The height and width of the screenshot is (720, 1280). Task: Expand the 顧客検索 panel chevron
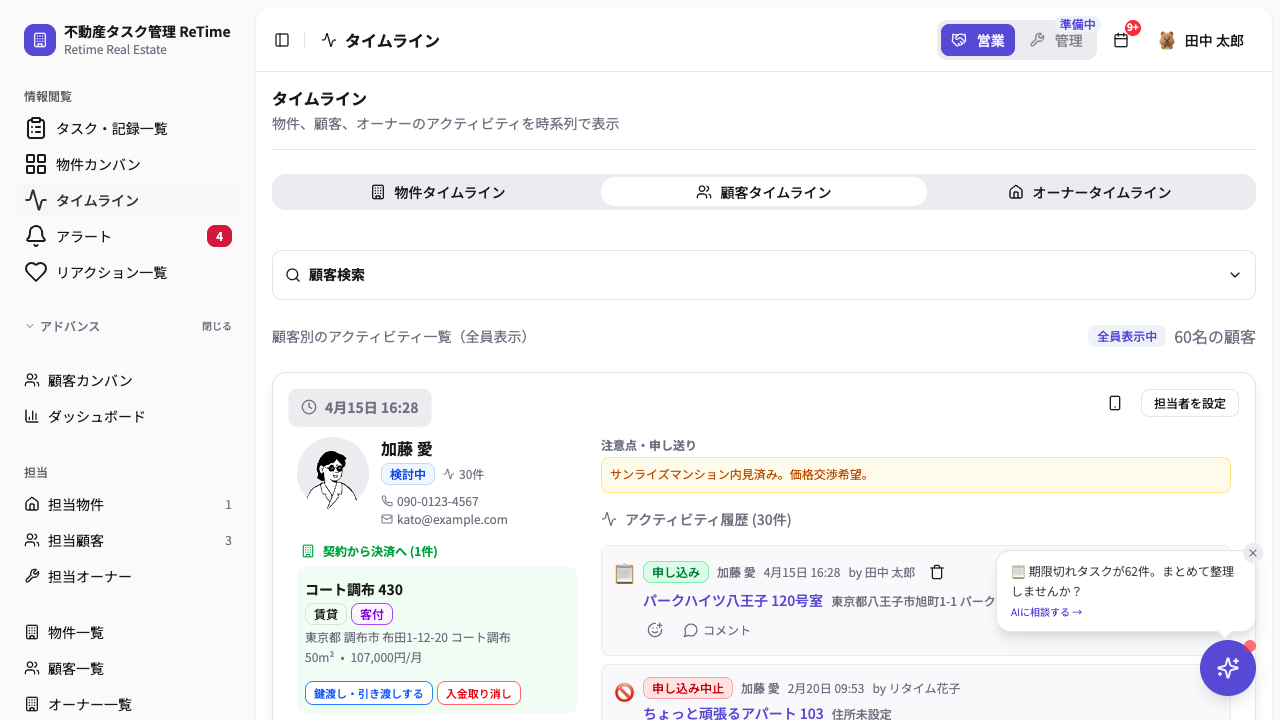tap(1235, 275)
